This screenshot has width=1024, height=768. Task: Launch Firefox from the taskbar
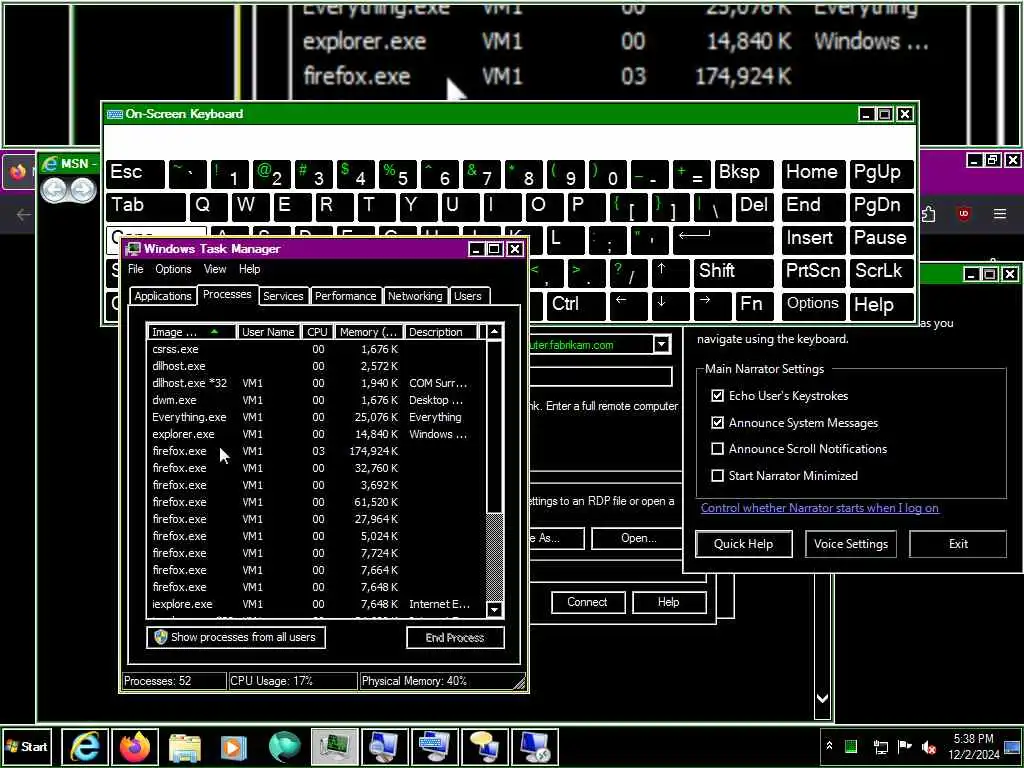click(135, 746)
